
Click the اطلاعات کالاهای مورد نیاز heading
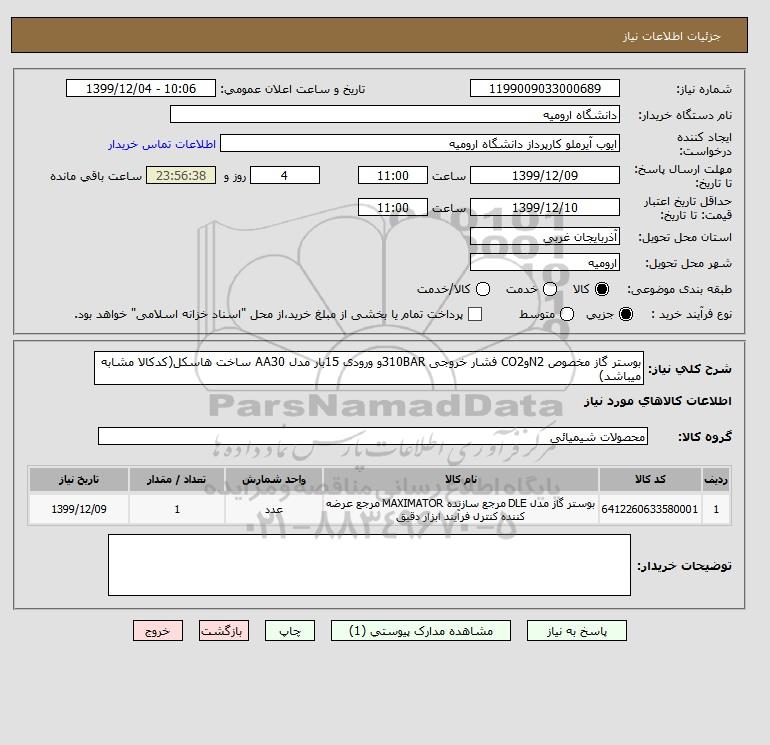coord(658,401)
